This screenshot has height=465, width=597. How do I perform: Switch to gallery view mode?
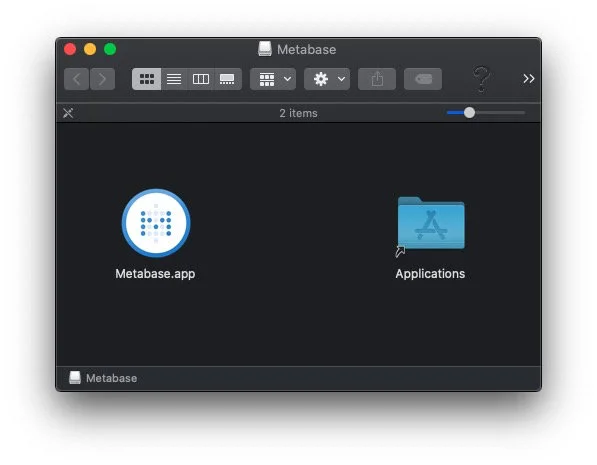tap(228, 79)
